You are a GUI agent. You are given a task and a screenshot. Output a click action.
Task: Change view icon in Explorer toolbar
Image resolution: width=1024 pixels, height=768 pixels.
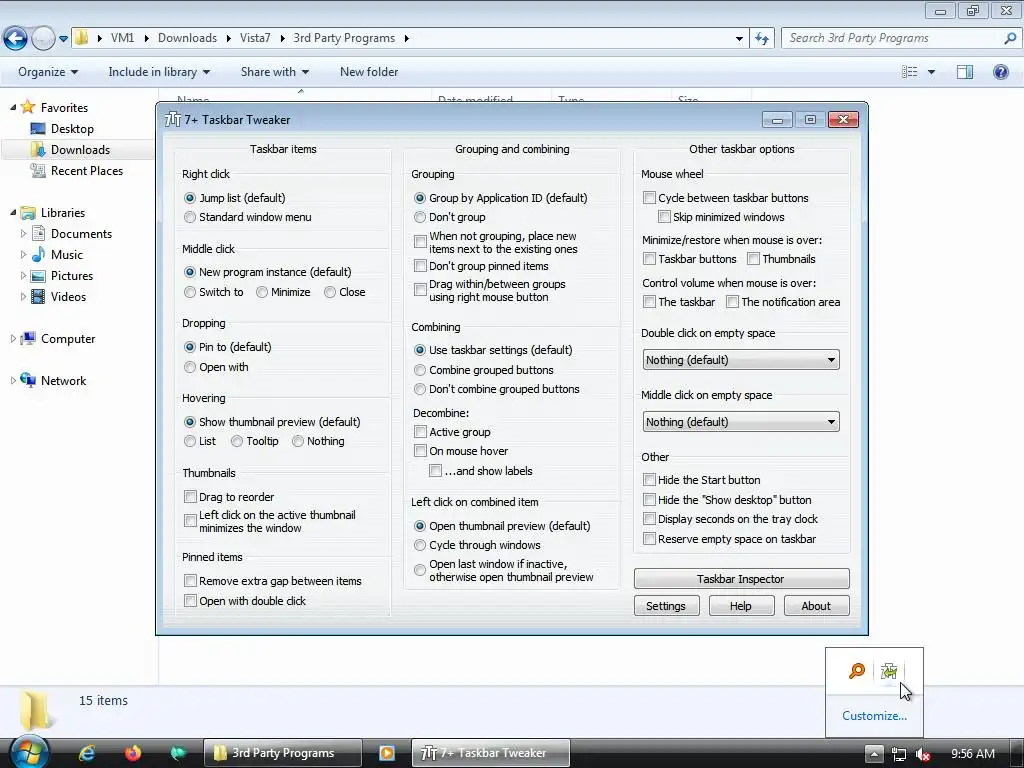910,72
